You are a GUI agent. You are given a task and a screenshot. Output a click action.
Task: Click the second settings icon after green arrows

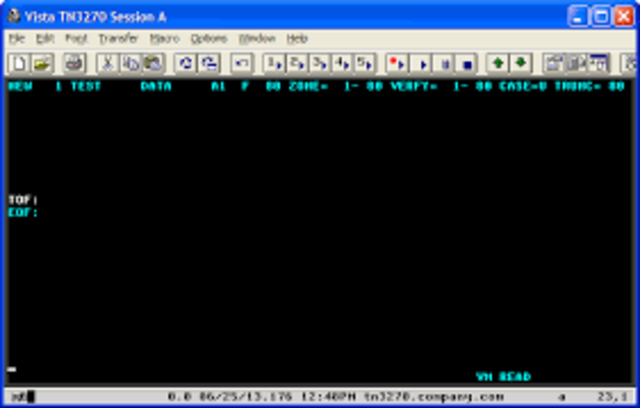(576, 63)
